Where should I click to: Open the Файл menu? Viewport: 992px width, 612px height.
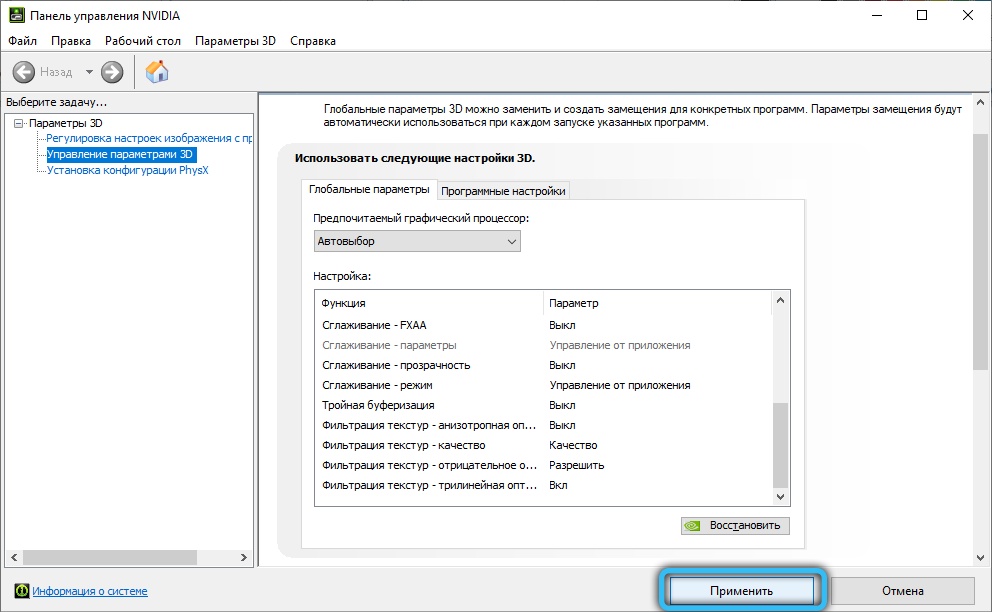click(x=22, y=41)
